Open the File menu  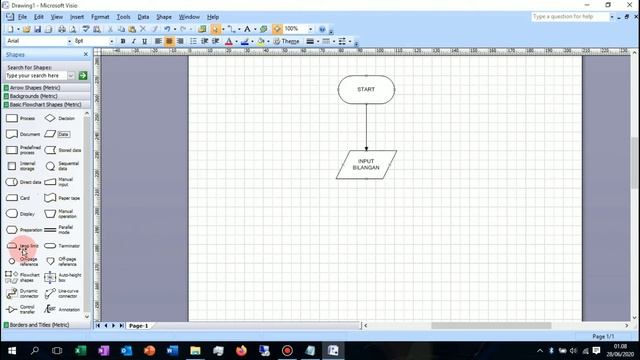[22, 17]
